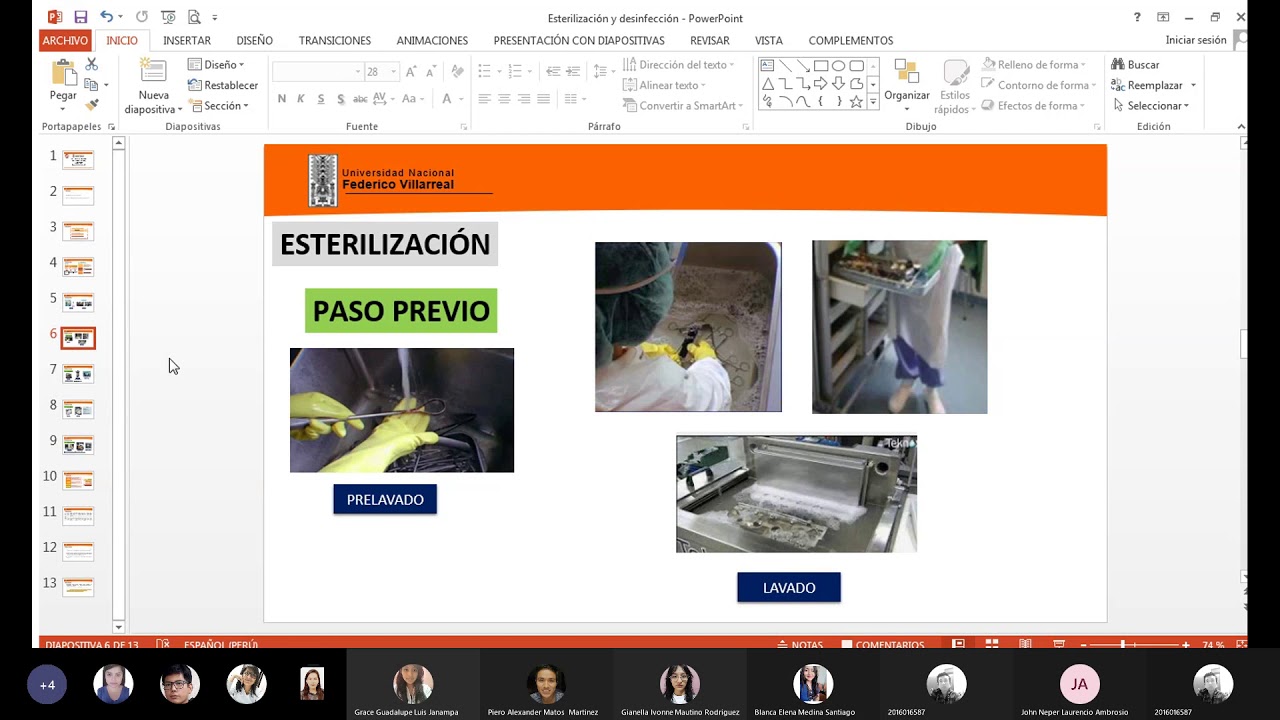Select straight line shape in gallery
Screen dimensions: 1280x720
click(785, 66)
